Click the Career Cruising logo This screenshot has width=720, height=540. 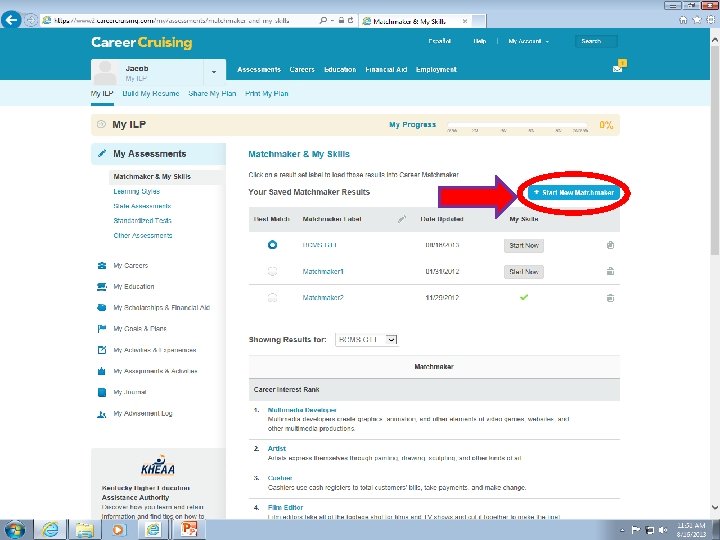click(x=141, y=42)
